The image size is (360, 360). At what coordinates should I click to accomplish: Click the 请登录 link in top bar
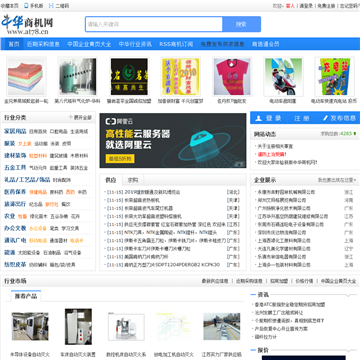click(x=306, y=6)
